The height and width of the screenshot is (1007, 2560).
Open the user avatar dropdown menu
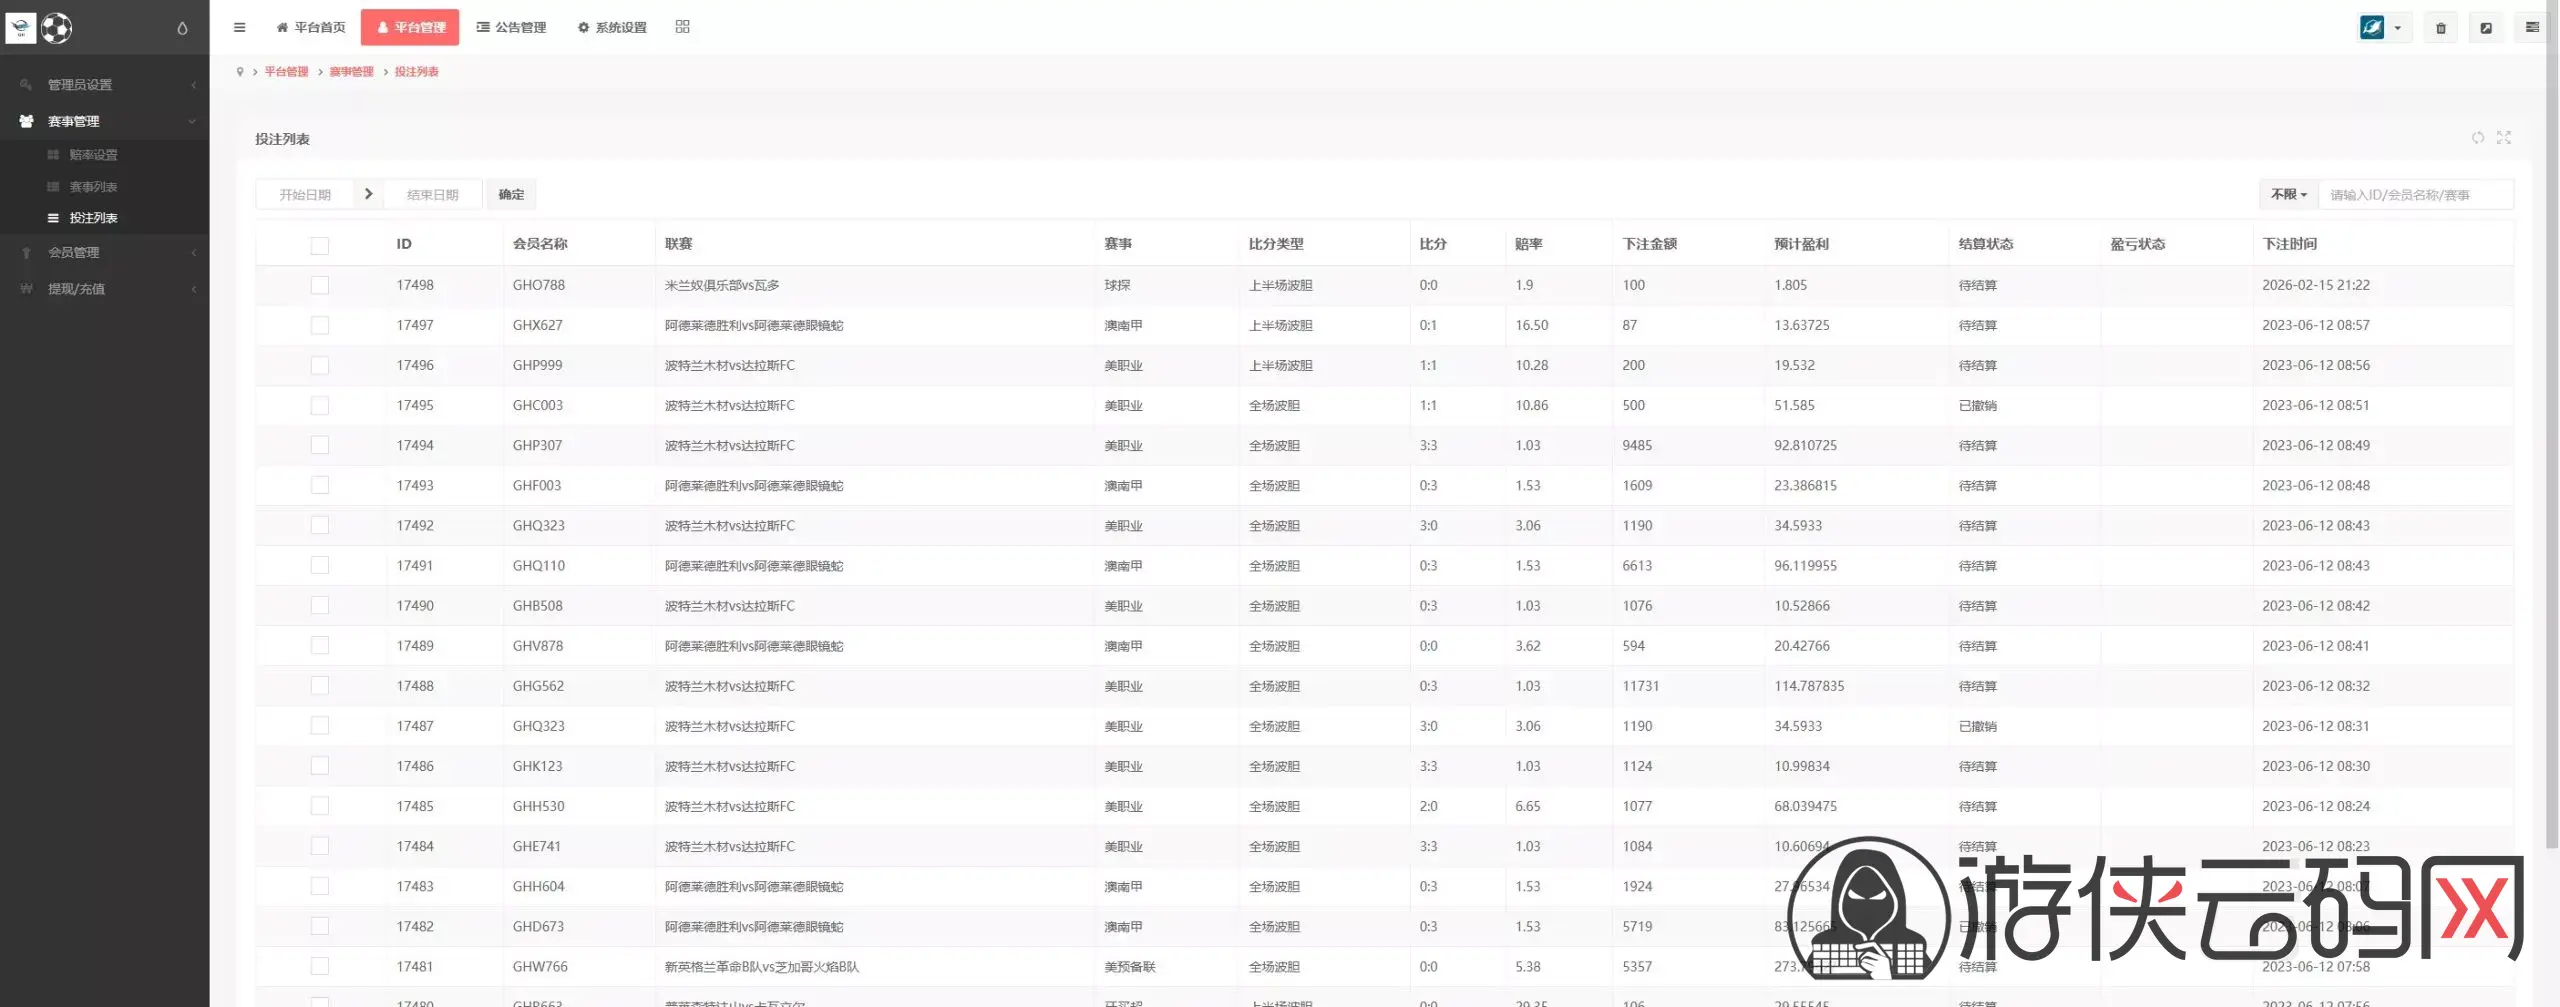point(2383,28)
